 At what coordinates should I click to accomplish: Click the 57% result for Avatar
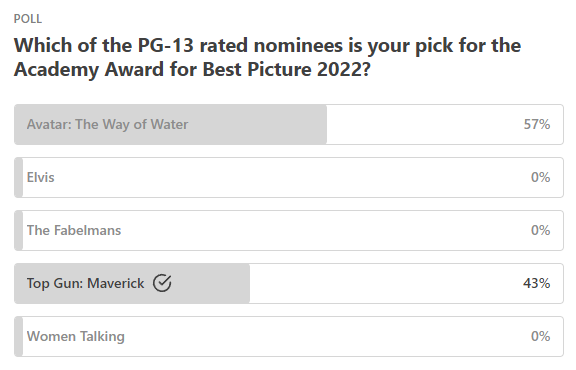pyautogui.click(x=537, y=125)
